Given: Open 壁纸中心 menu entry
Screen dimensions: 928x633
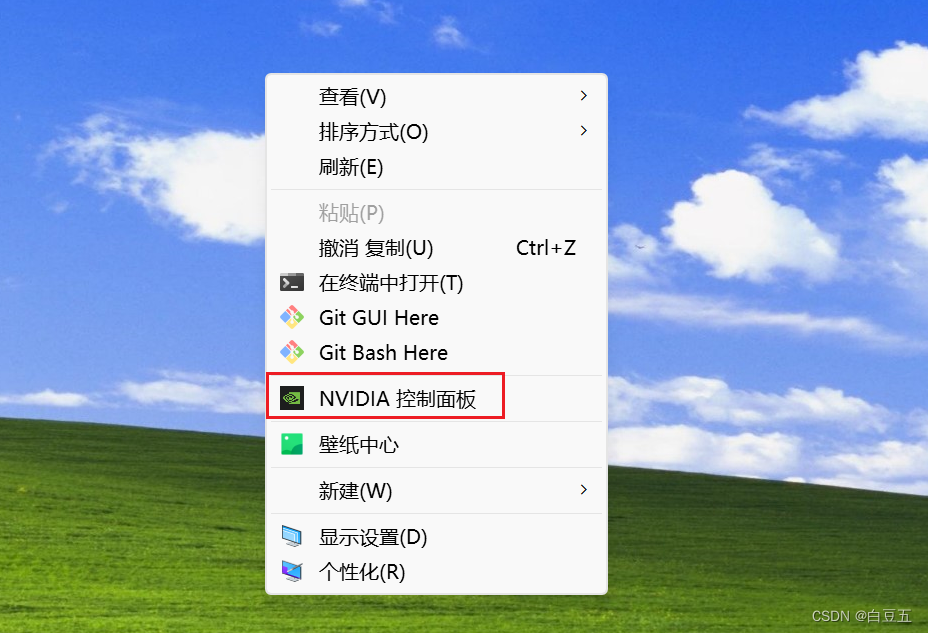Looking at the screenshot, I should 436,444.
